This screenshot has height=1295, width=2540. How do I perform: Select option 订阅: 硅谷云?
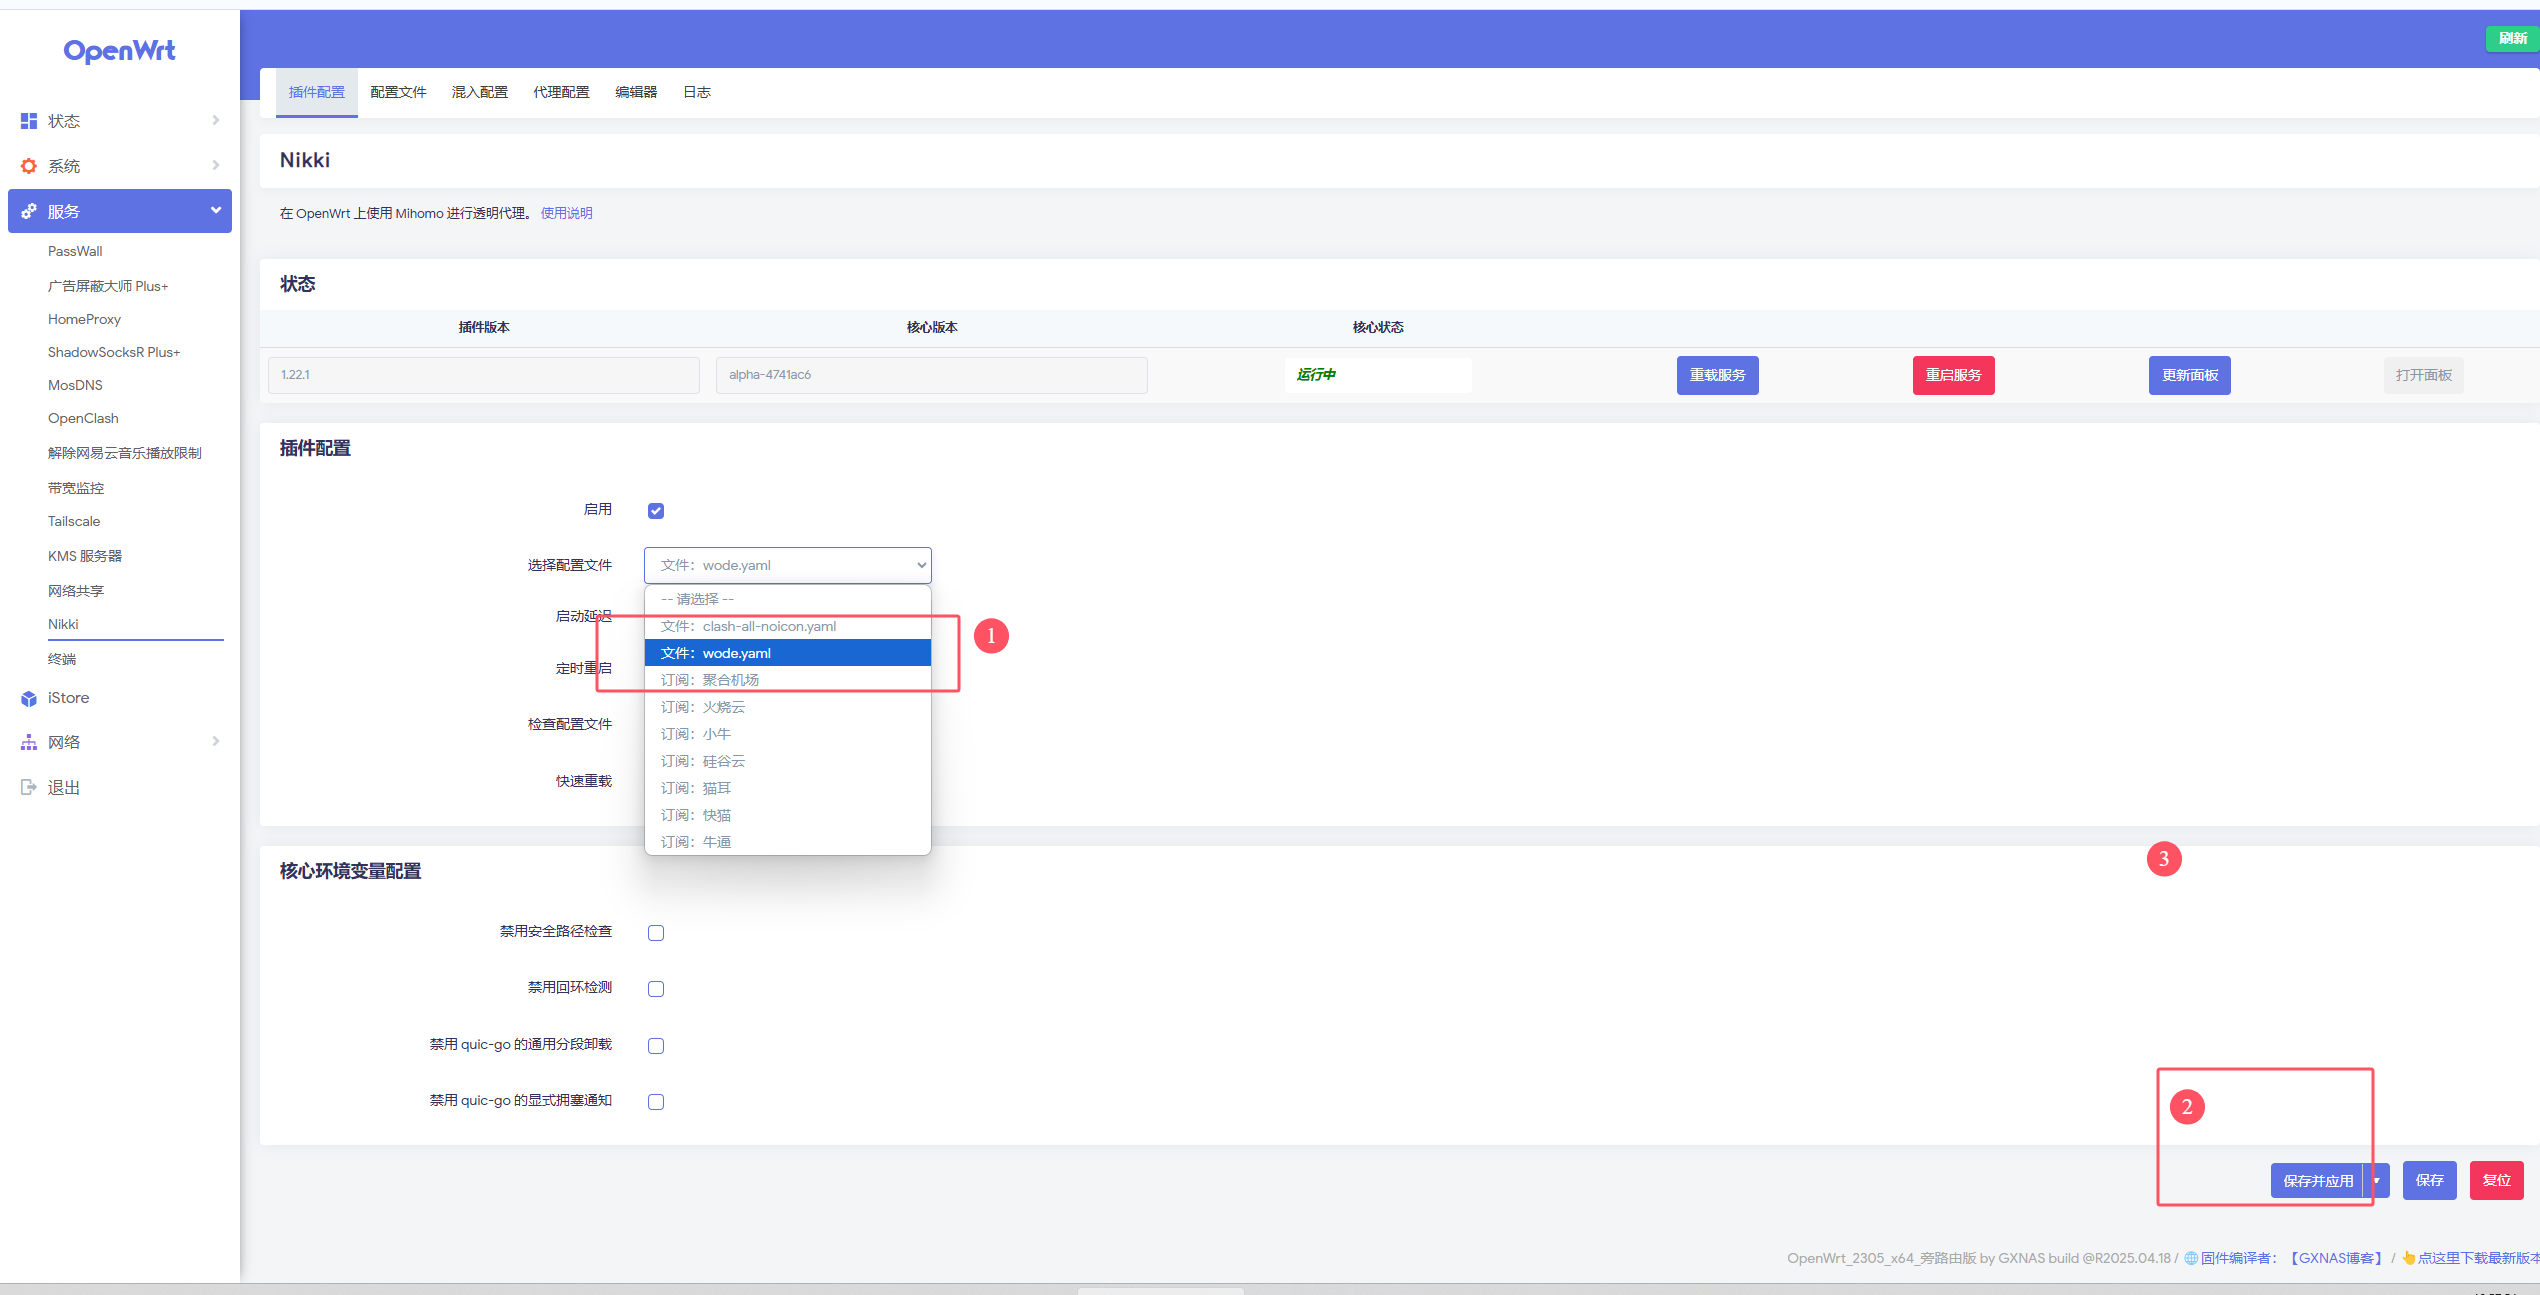click(x=788, y=761)
